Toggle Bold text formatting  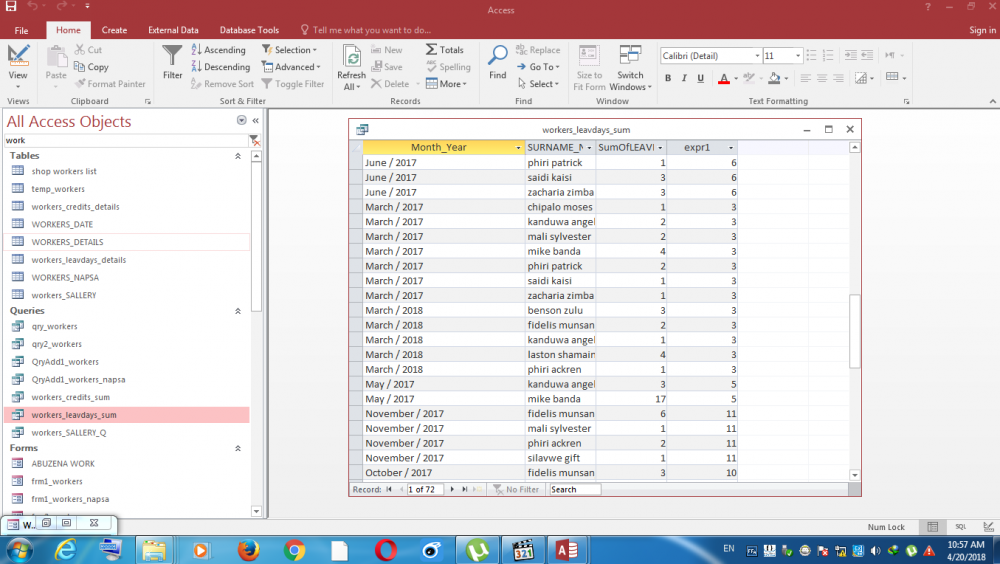point(668,78)
